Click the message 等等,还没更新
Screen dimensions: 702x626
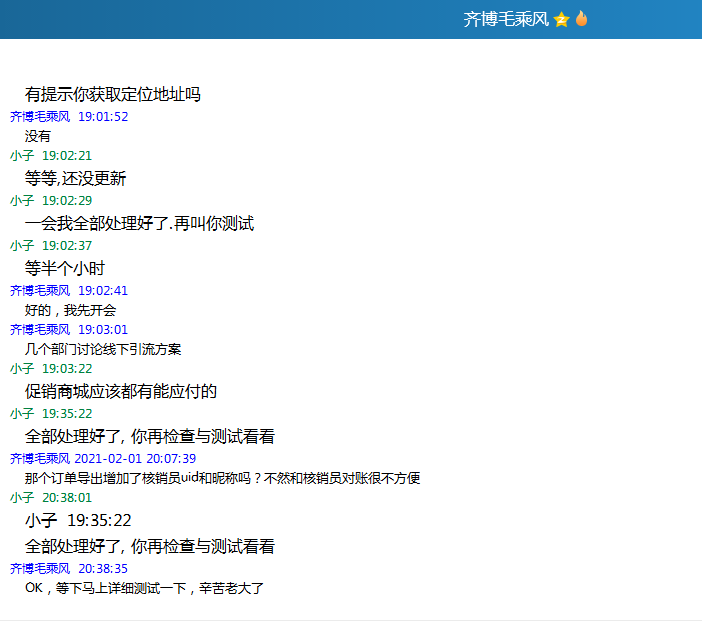pyautogui.click(x=75, y=179)
